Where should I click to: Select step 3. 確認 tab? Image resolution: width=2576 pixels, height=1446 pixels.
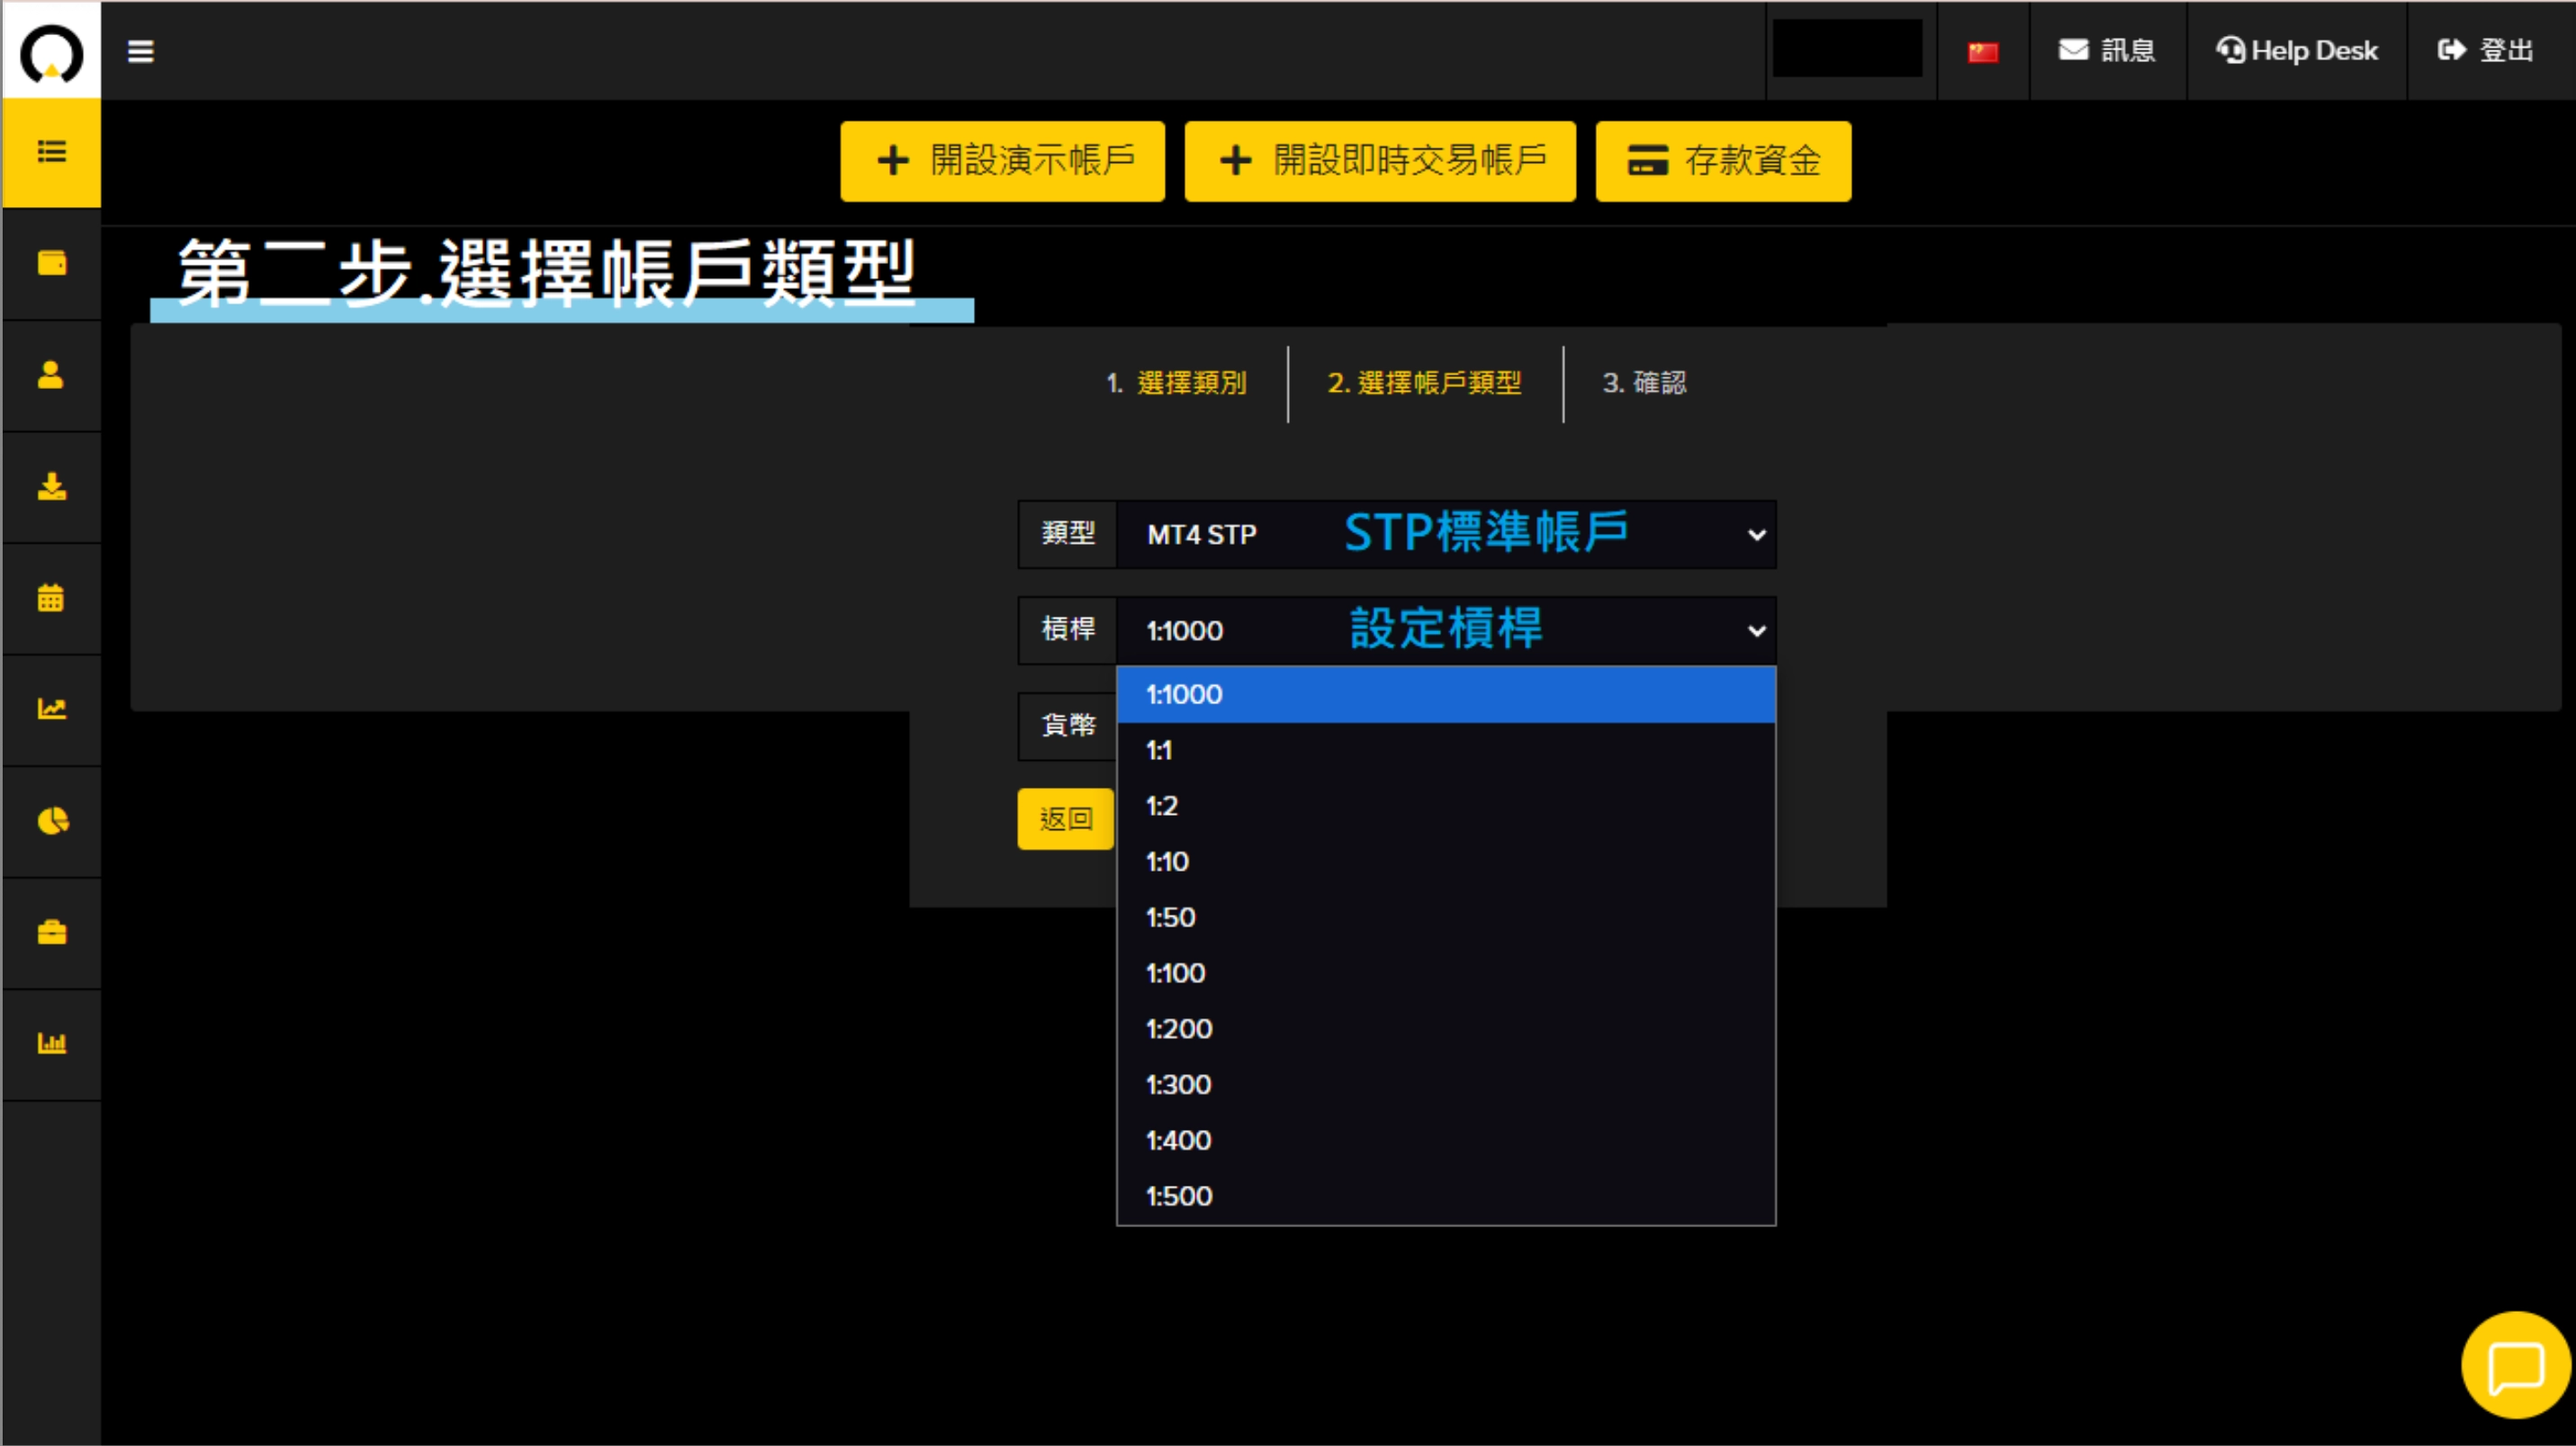click(x=1644, y=383)
